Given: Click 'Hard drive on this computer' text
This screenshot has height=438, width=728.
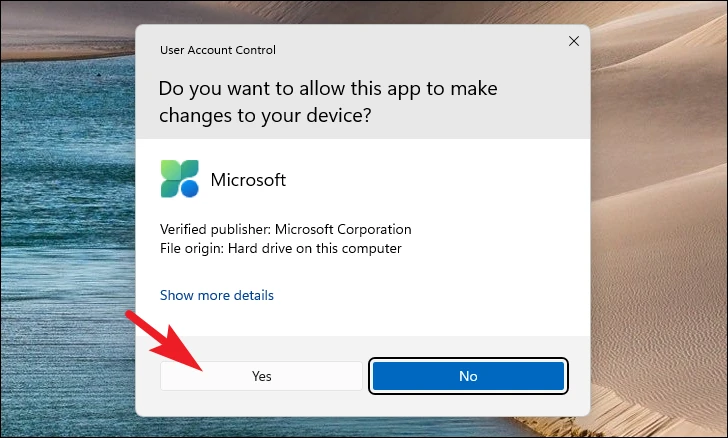Looking at the screenshot, I should (x=314, y=248).
